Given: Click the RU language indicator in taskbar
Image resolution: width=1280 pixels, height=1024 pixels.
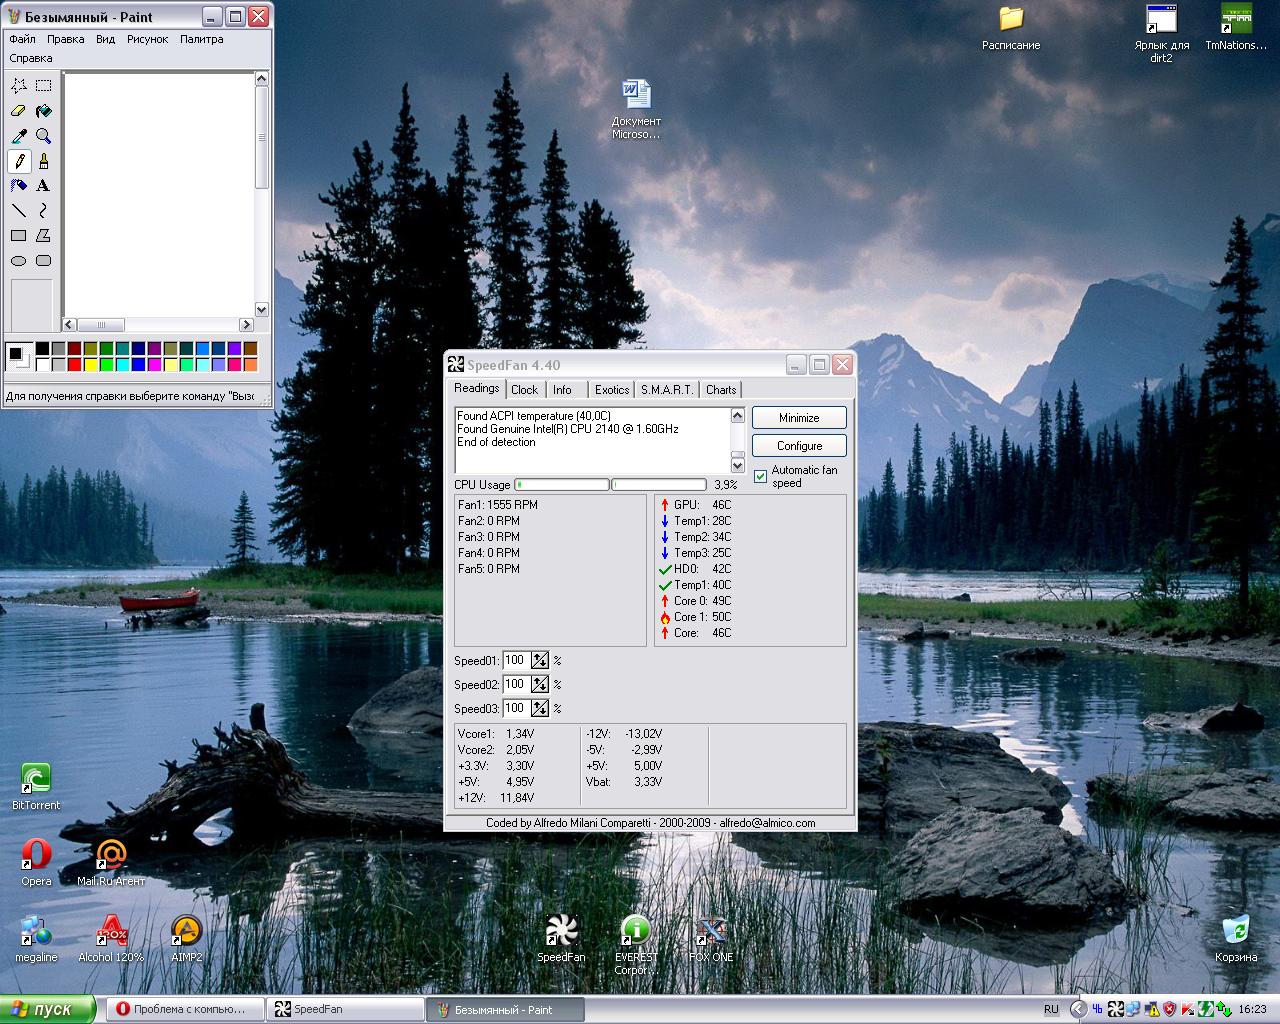Looking at the screenshot, I should (x=1051, y=1009).
